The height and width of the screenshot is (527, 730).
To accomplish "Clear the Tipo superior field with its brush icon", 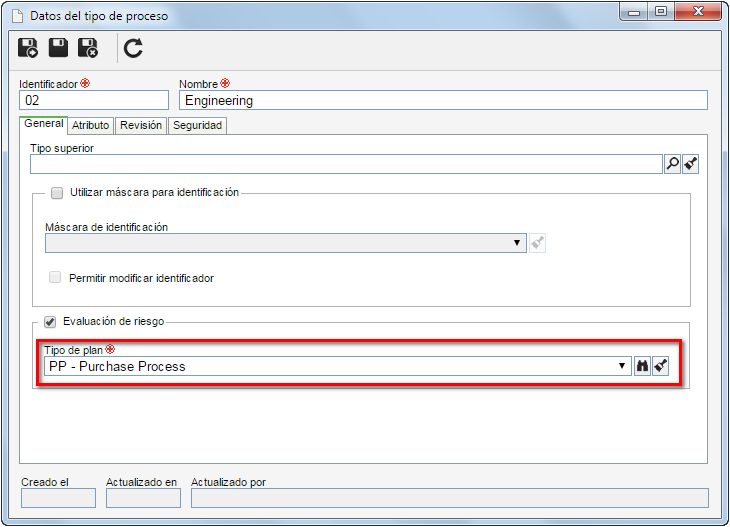I will point(691,164).
